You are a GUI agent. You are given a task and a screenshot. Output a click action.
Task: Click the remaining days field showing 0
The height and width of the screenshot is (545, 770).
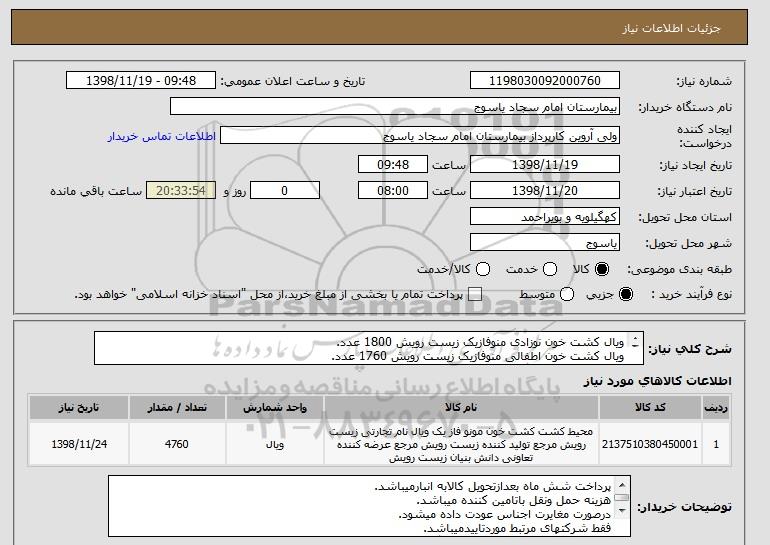coord(285,191)
